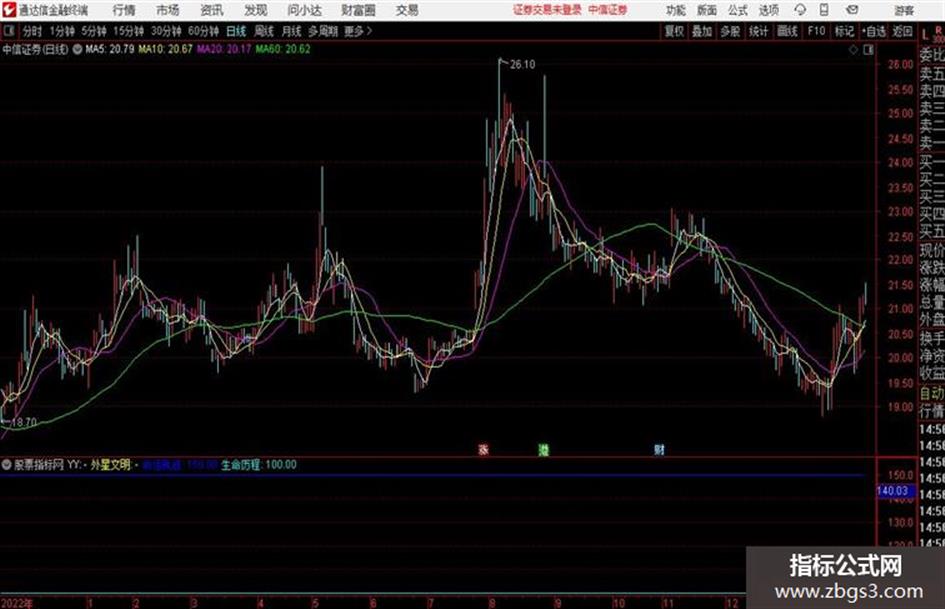This screenshot has height=609, width=945.
Task: Open the 功能 menu
Action: coord(676,10)
